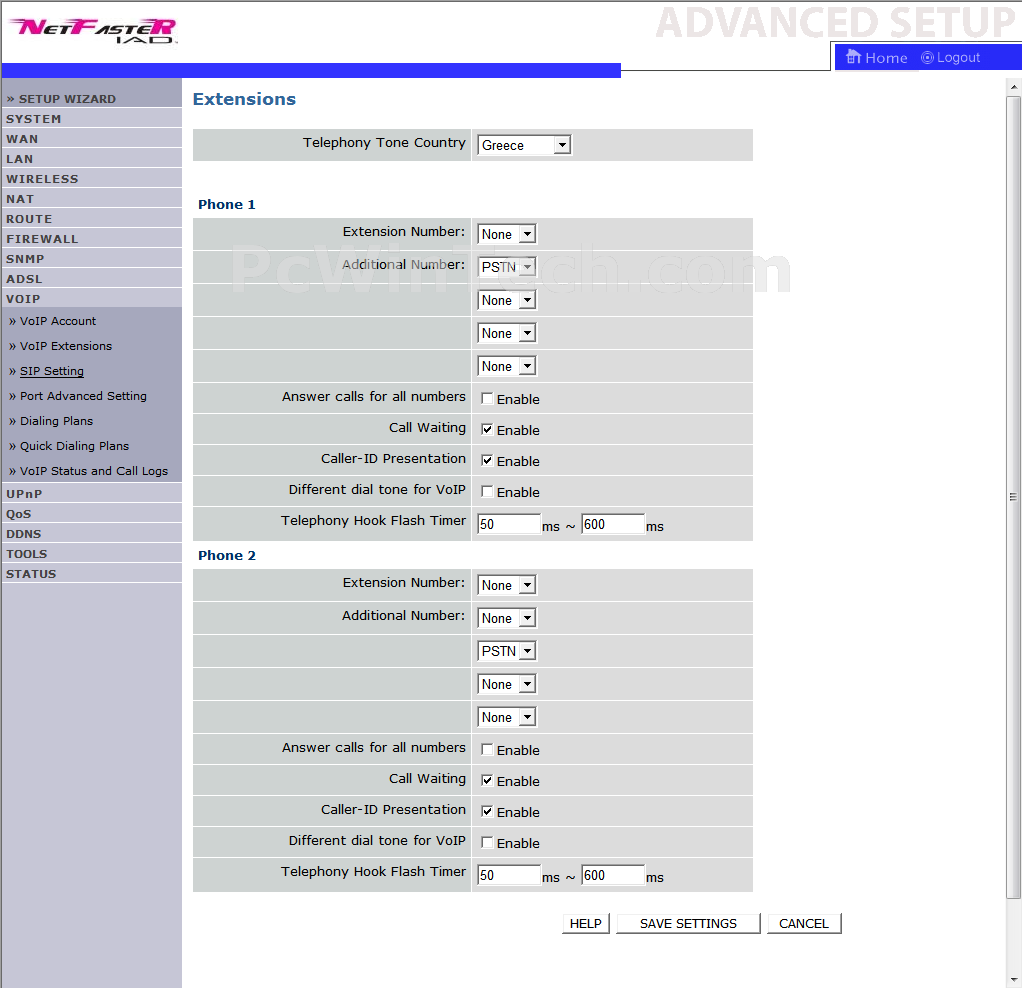Click the SAVE SETTINGS button

coord(688,923)
